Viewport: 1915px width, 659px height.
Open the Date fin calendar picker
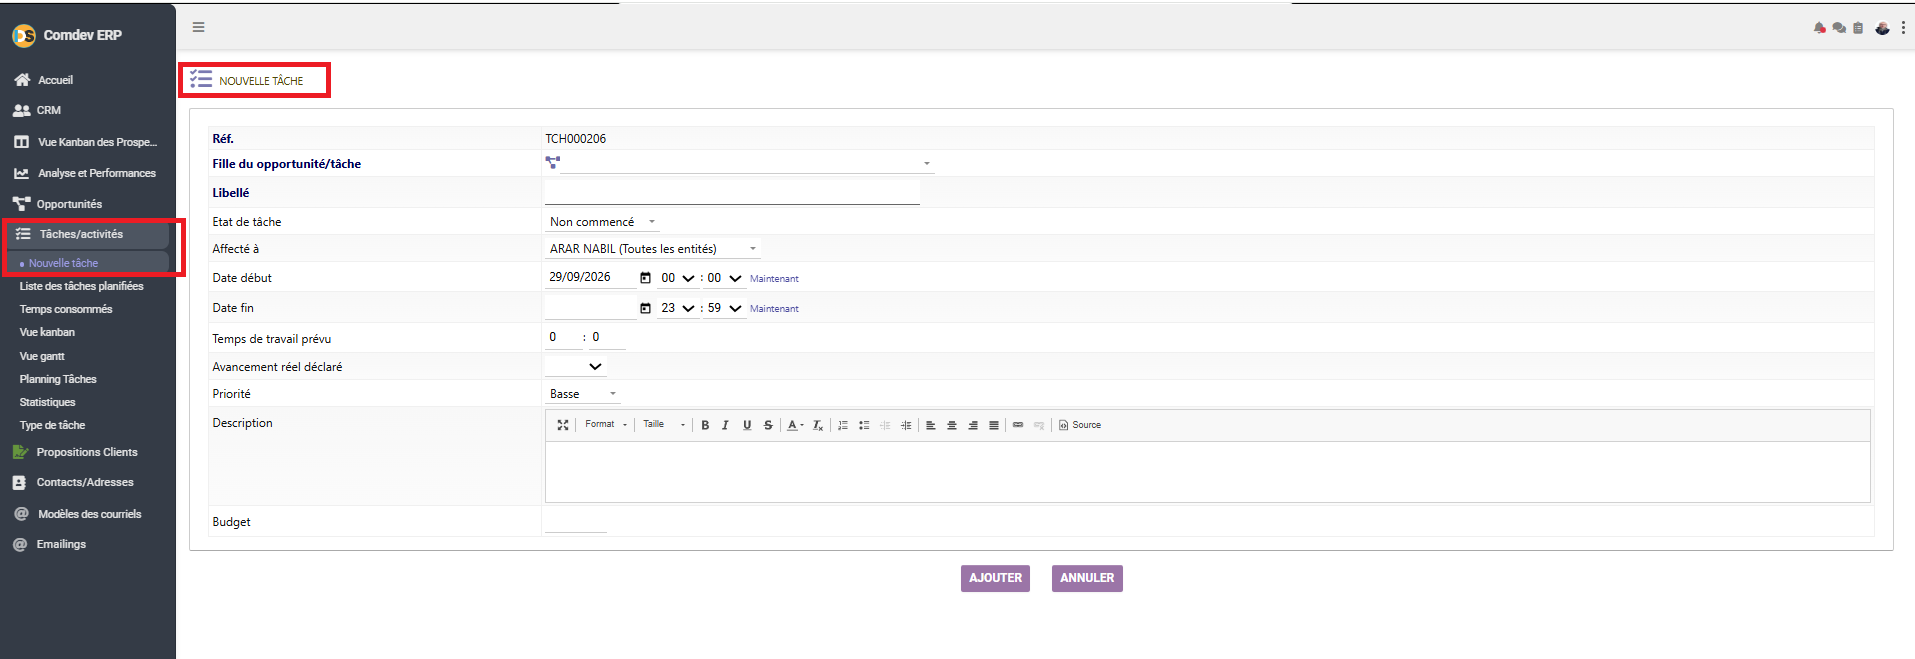click(645, 308)
